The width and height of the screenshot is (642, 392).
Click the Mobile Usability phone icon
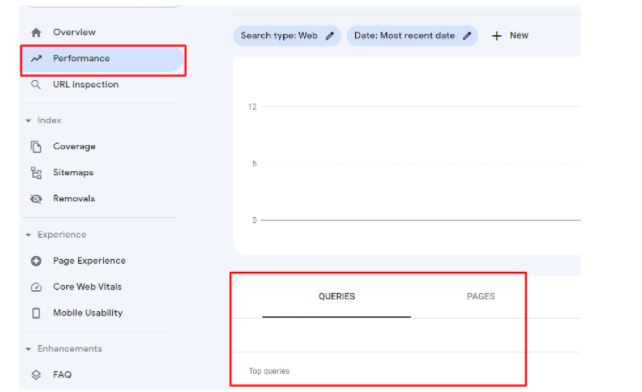point(36,313)
